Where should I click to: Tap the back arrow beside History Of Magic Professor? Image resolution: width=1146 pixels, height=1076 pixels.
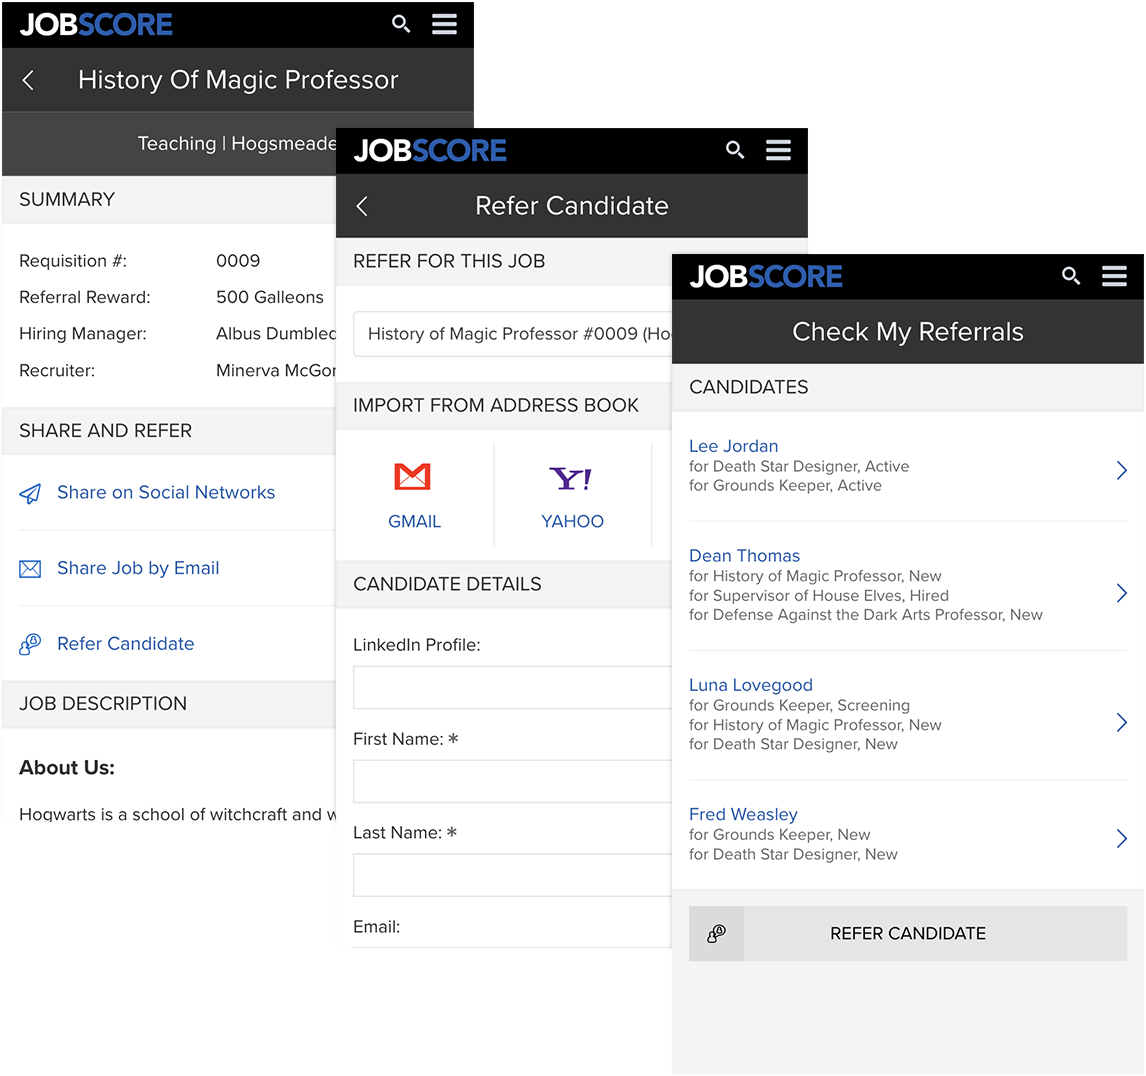28,78
